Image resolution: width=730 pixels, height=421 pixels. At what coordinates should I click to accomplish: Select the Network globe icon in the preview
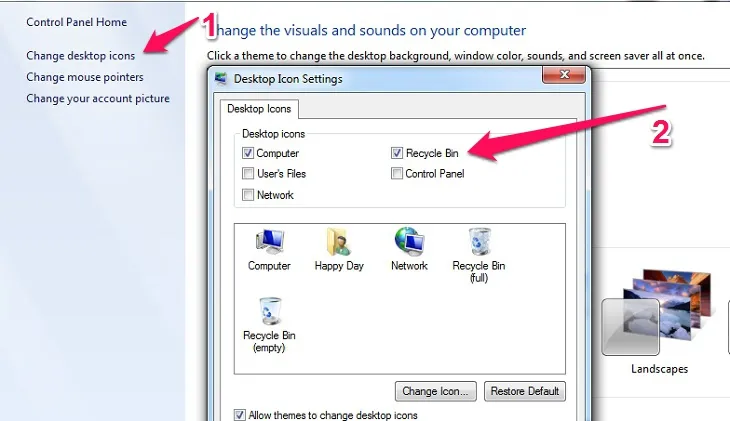click(409, 244)
